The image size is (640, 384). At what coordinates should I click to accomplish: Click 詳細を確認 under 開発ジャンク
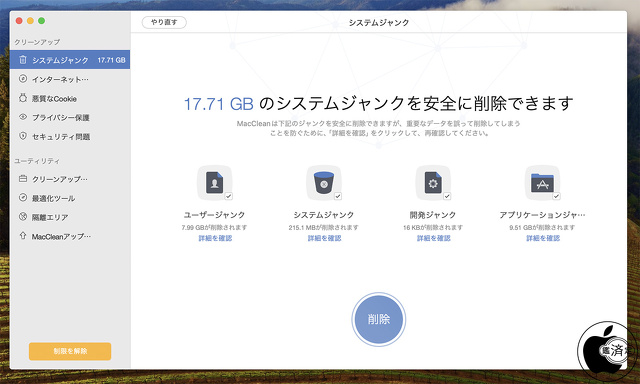433,238
